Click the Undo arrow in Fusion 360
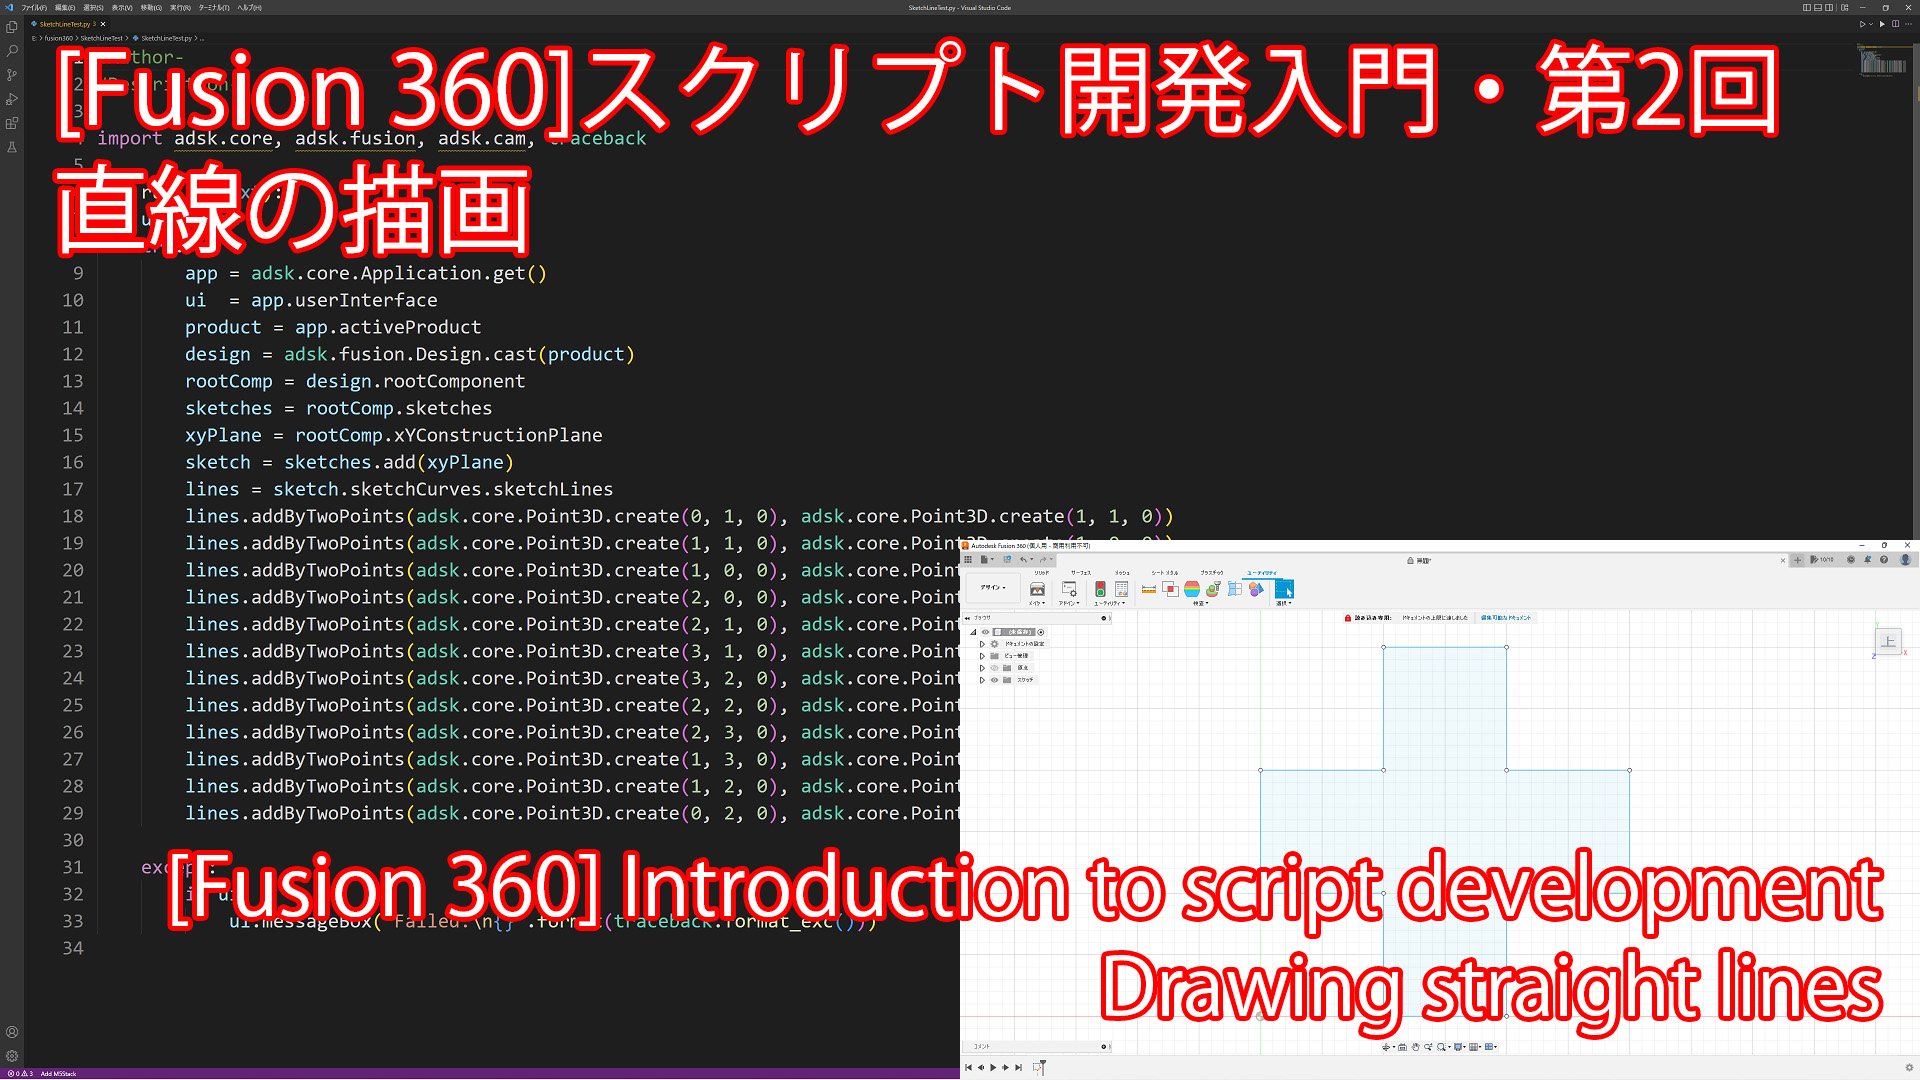Image resolution: width=1920 pixels, height=1080 pixels. click(x=1023, y=559)
